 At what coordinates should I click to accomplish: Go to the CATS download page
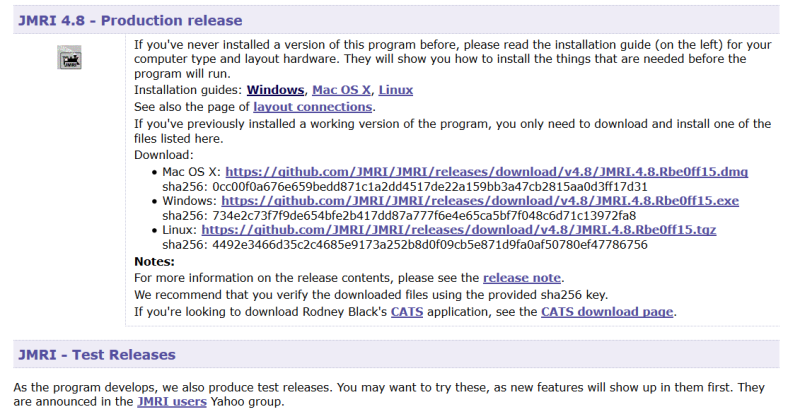(x=607, y=312)
